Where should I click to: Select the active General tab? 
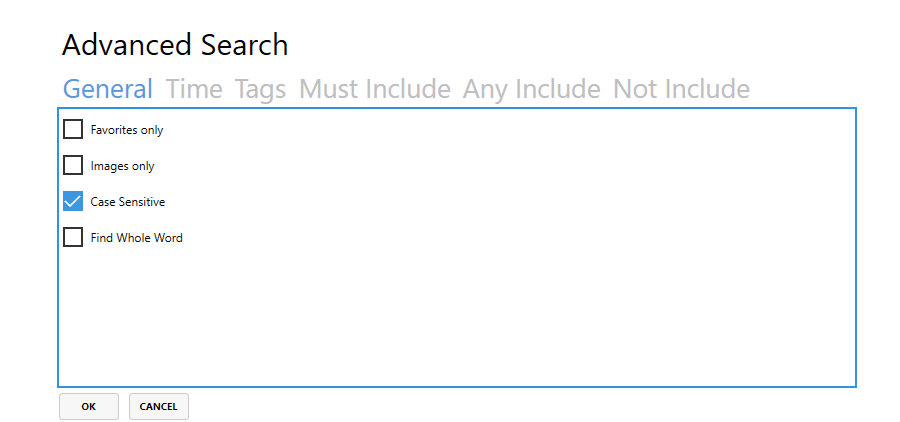click(x=107, y=89)
